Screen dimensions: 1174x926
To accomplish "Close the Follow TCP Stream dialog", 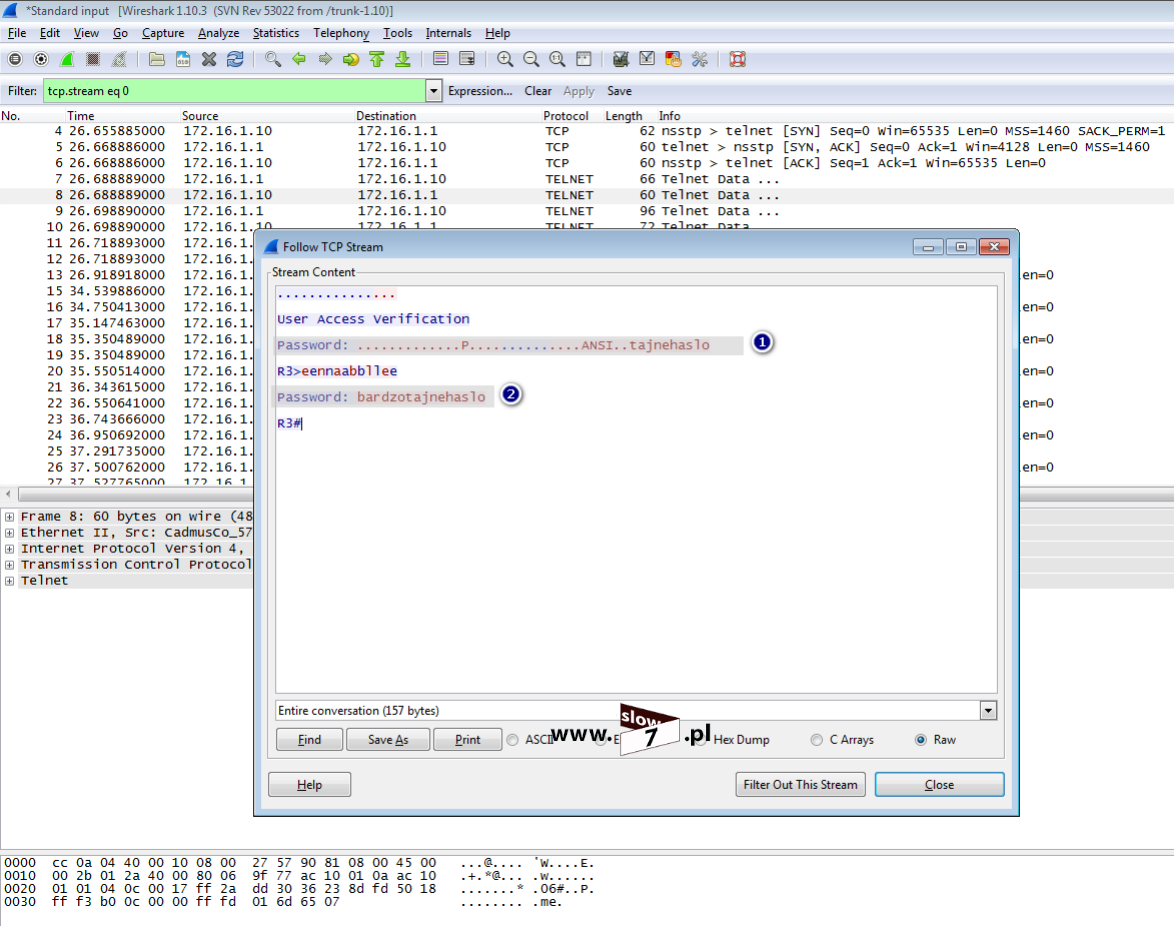I will [939, 785].
